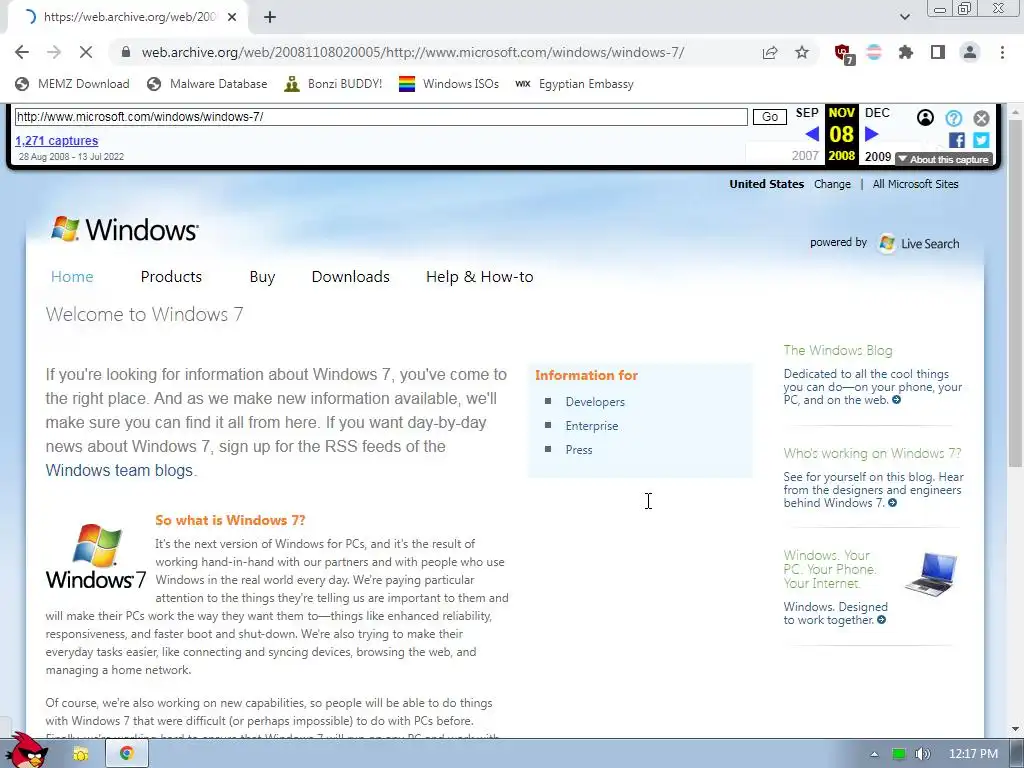
Task: Share capture on Facebook icon
Action: (x=957, y=140)
